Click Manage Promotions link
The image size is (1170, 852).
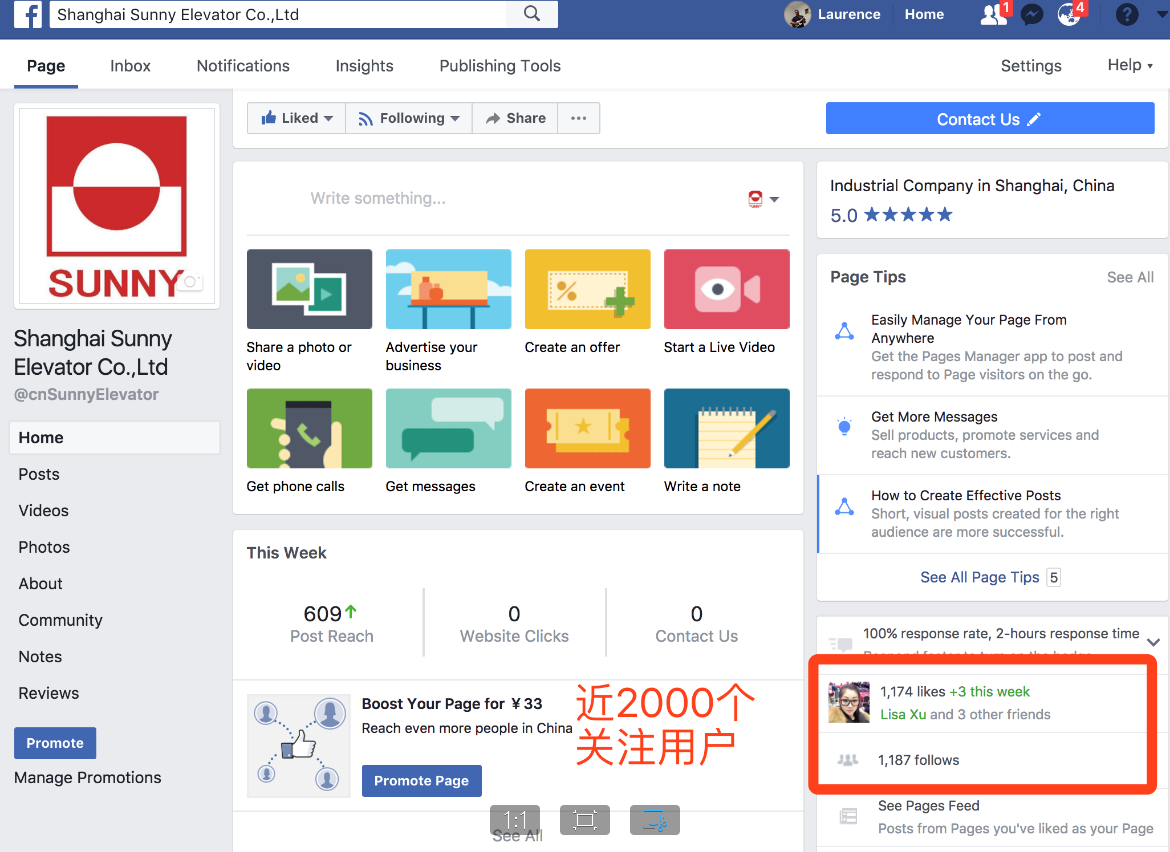pos(87,777)
